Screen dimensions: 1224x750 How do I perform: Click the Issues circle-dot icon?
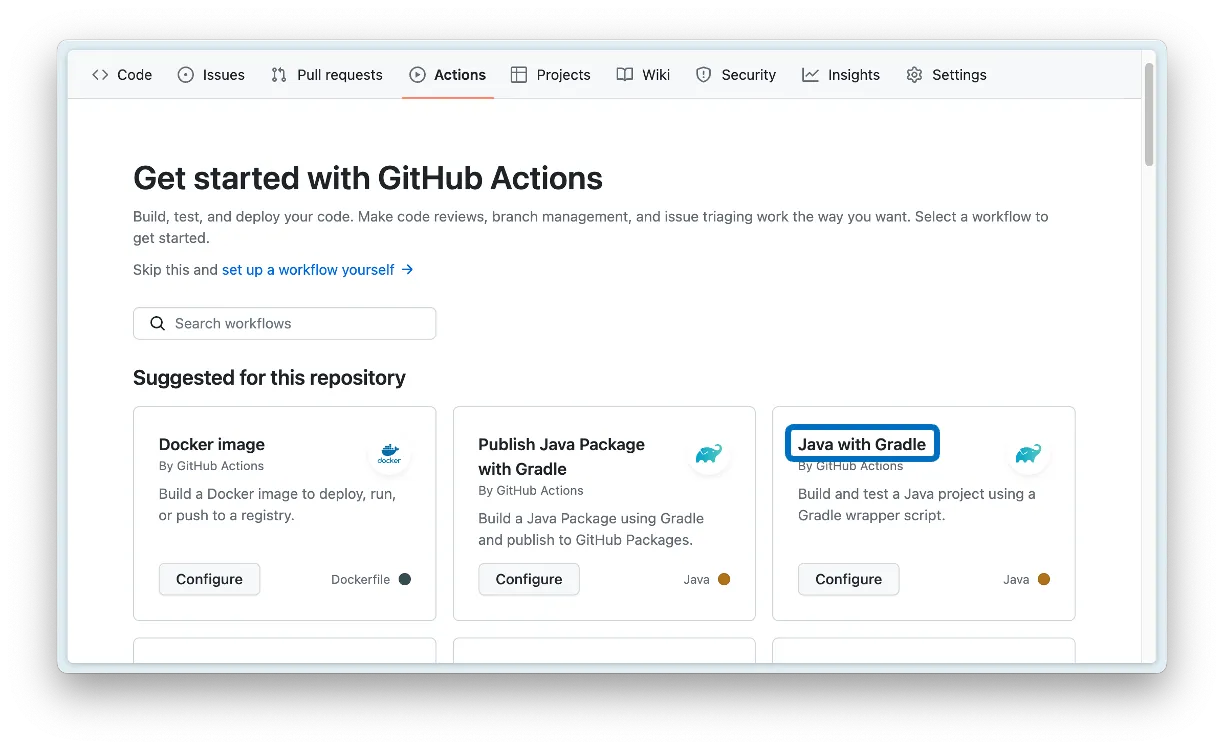(x=186, y=75)
